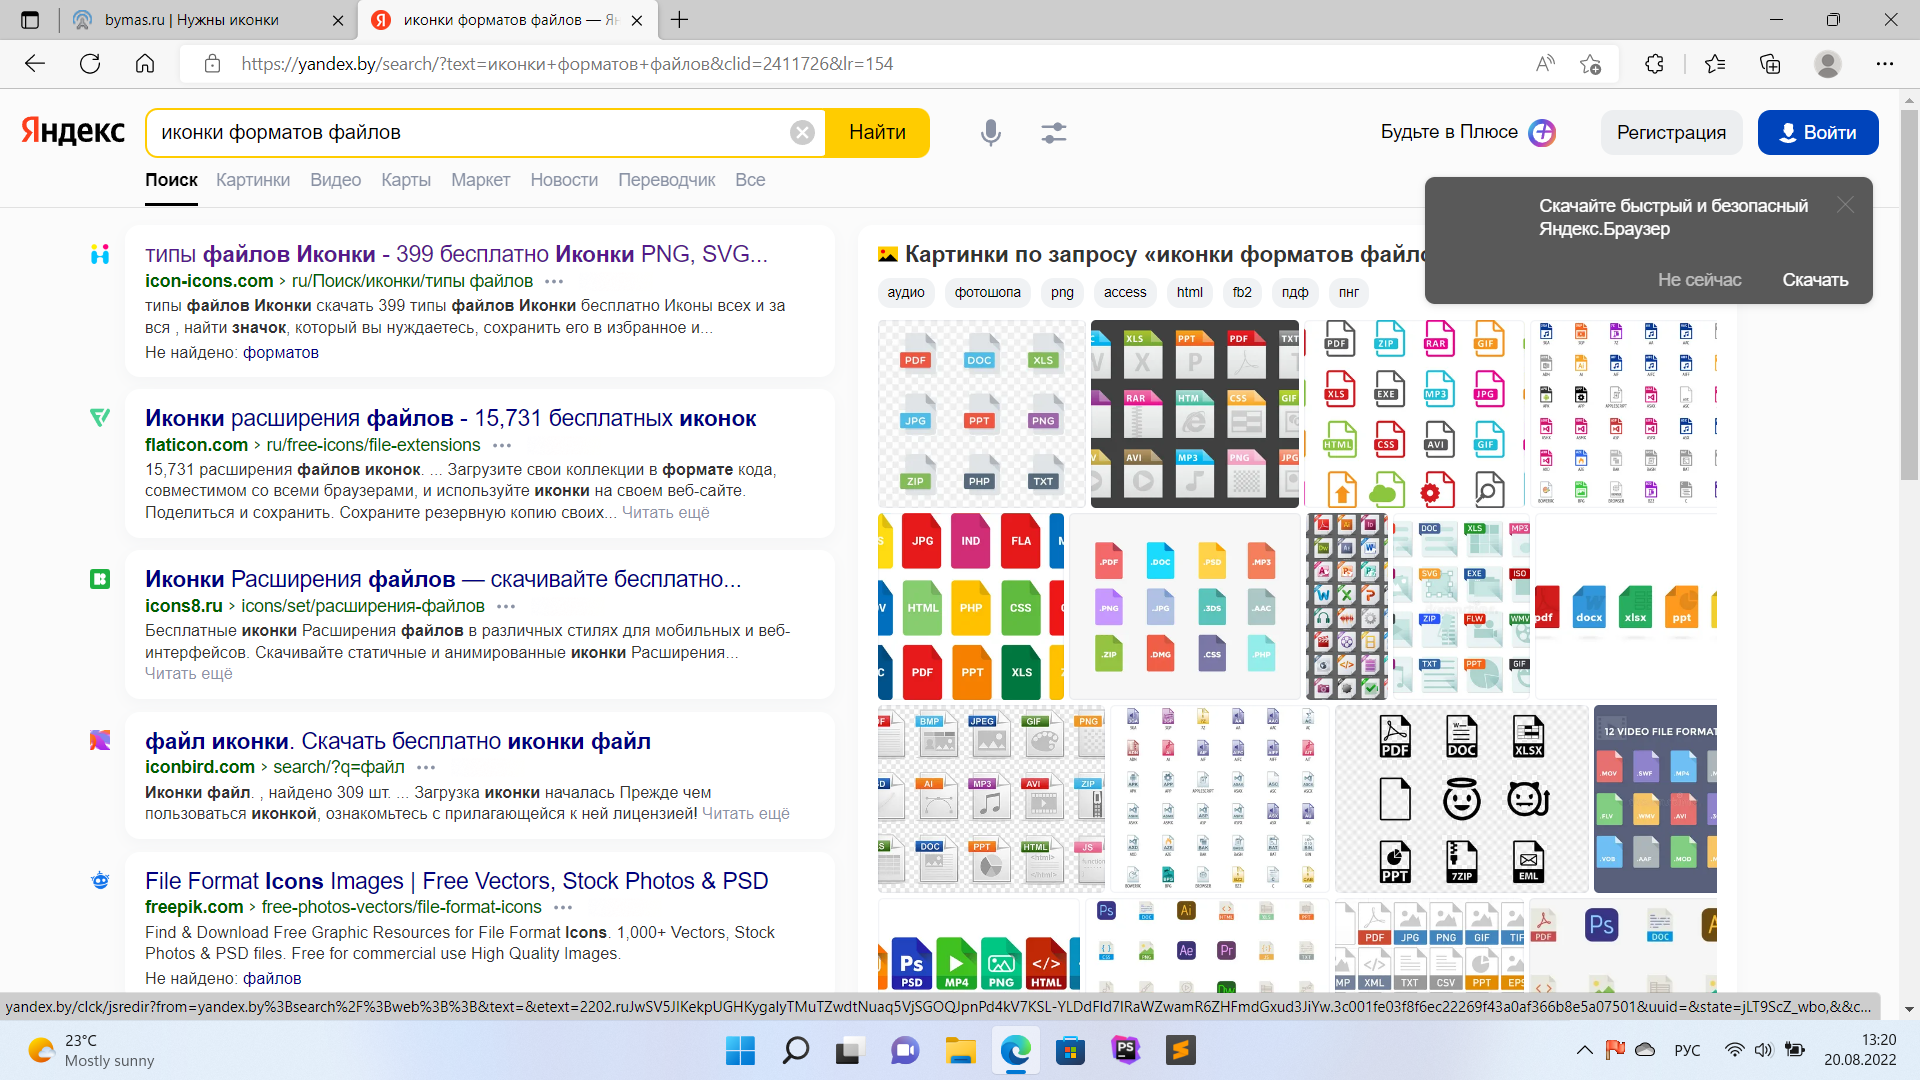Open the dark background file icons thumbnail
Viewport: 1920px width, 1080px height.
tap(1194, 414)
